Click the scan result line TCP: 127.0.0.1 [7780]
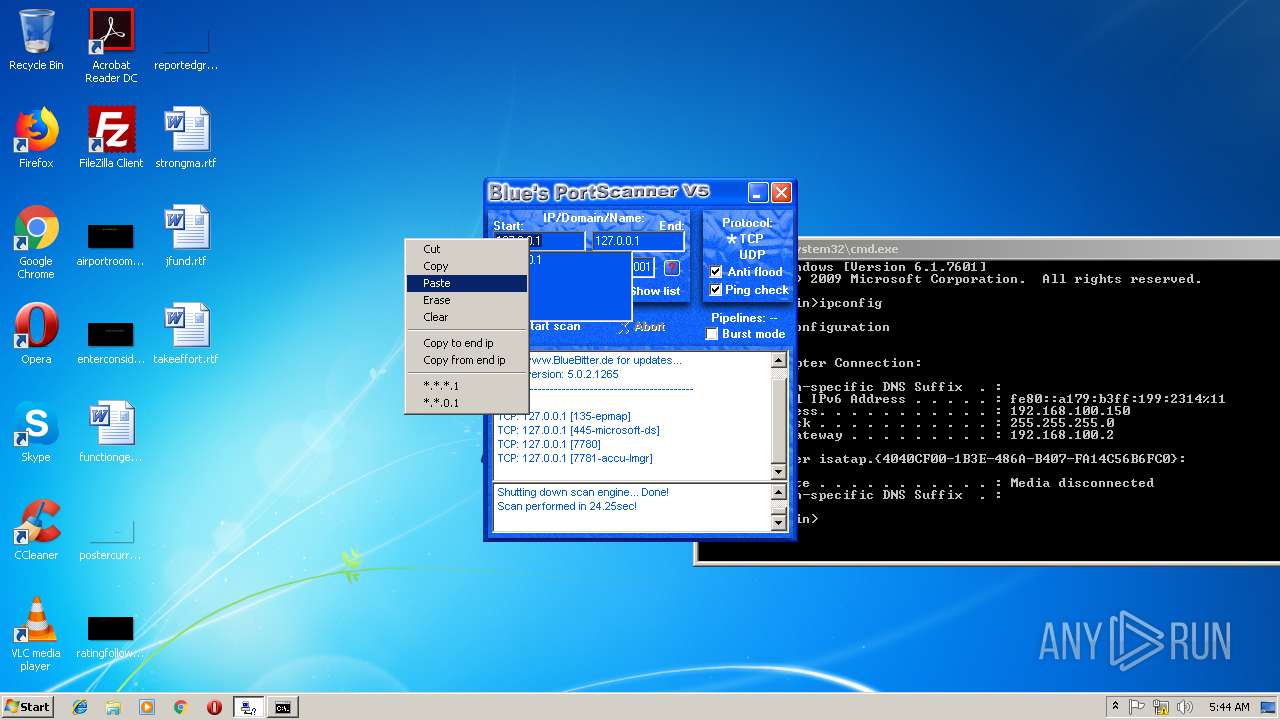The image size is (1280, 720). point(549,444)
